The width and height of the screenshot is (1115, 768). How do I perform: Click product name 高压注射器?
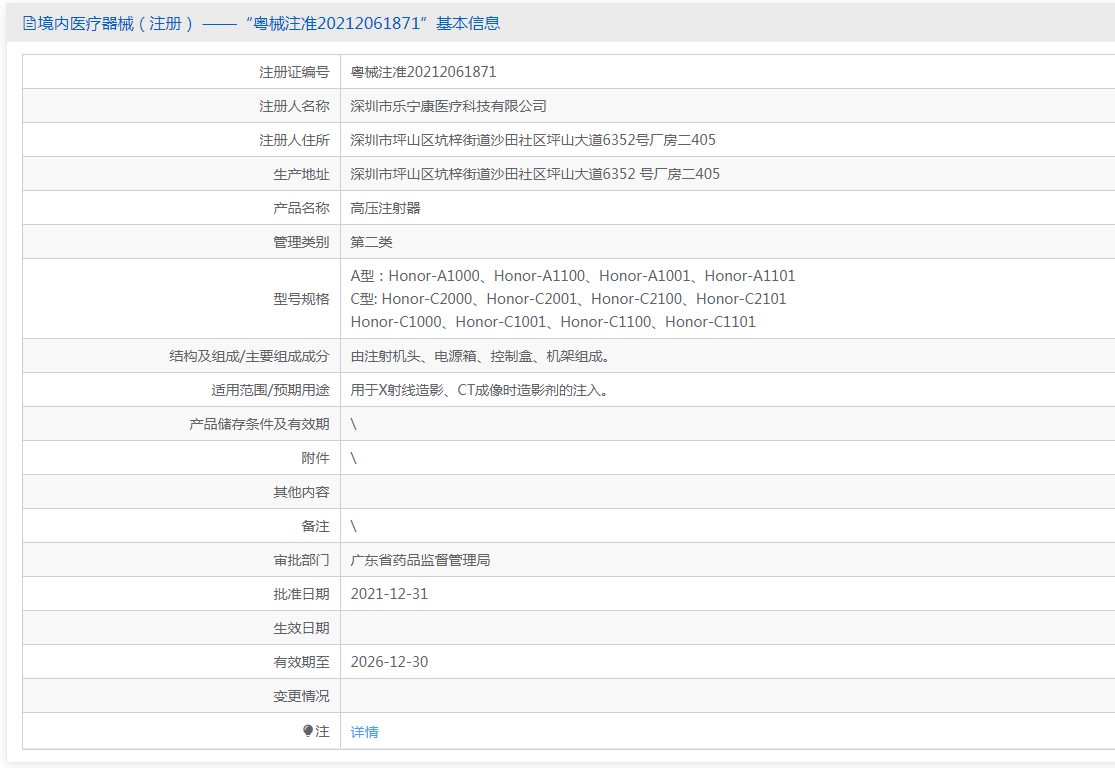[x=385, y=208]
